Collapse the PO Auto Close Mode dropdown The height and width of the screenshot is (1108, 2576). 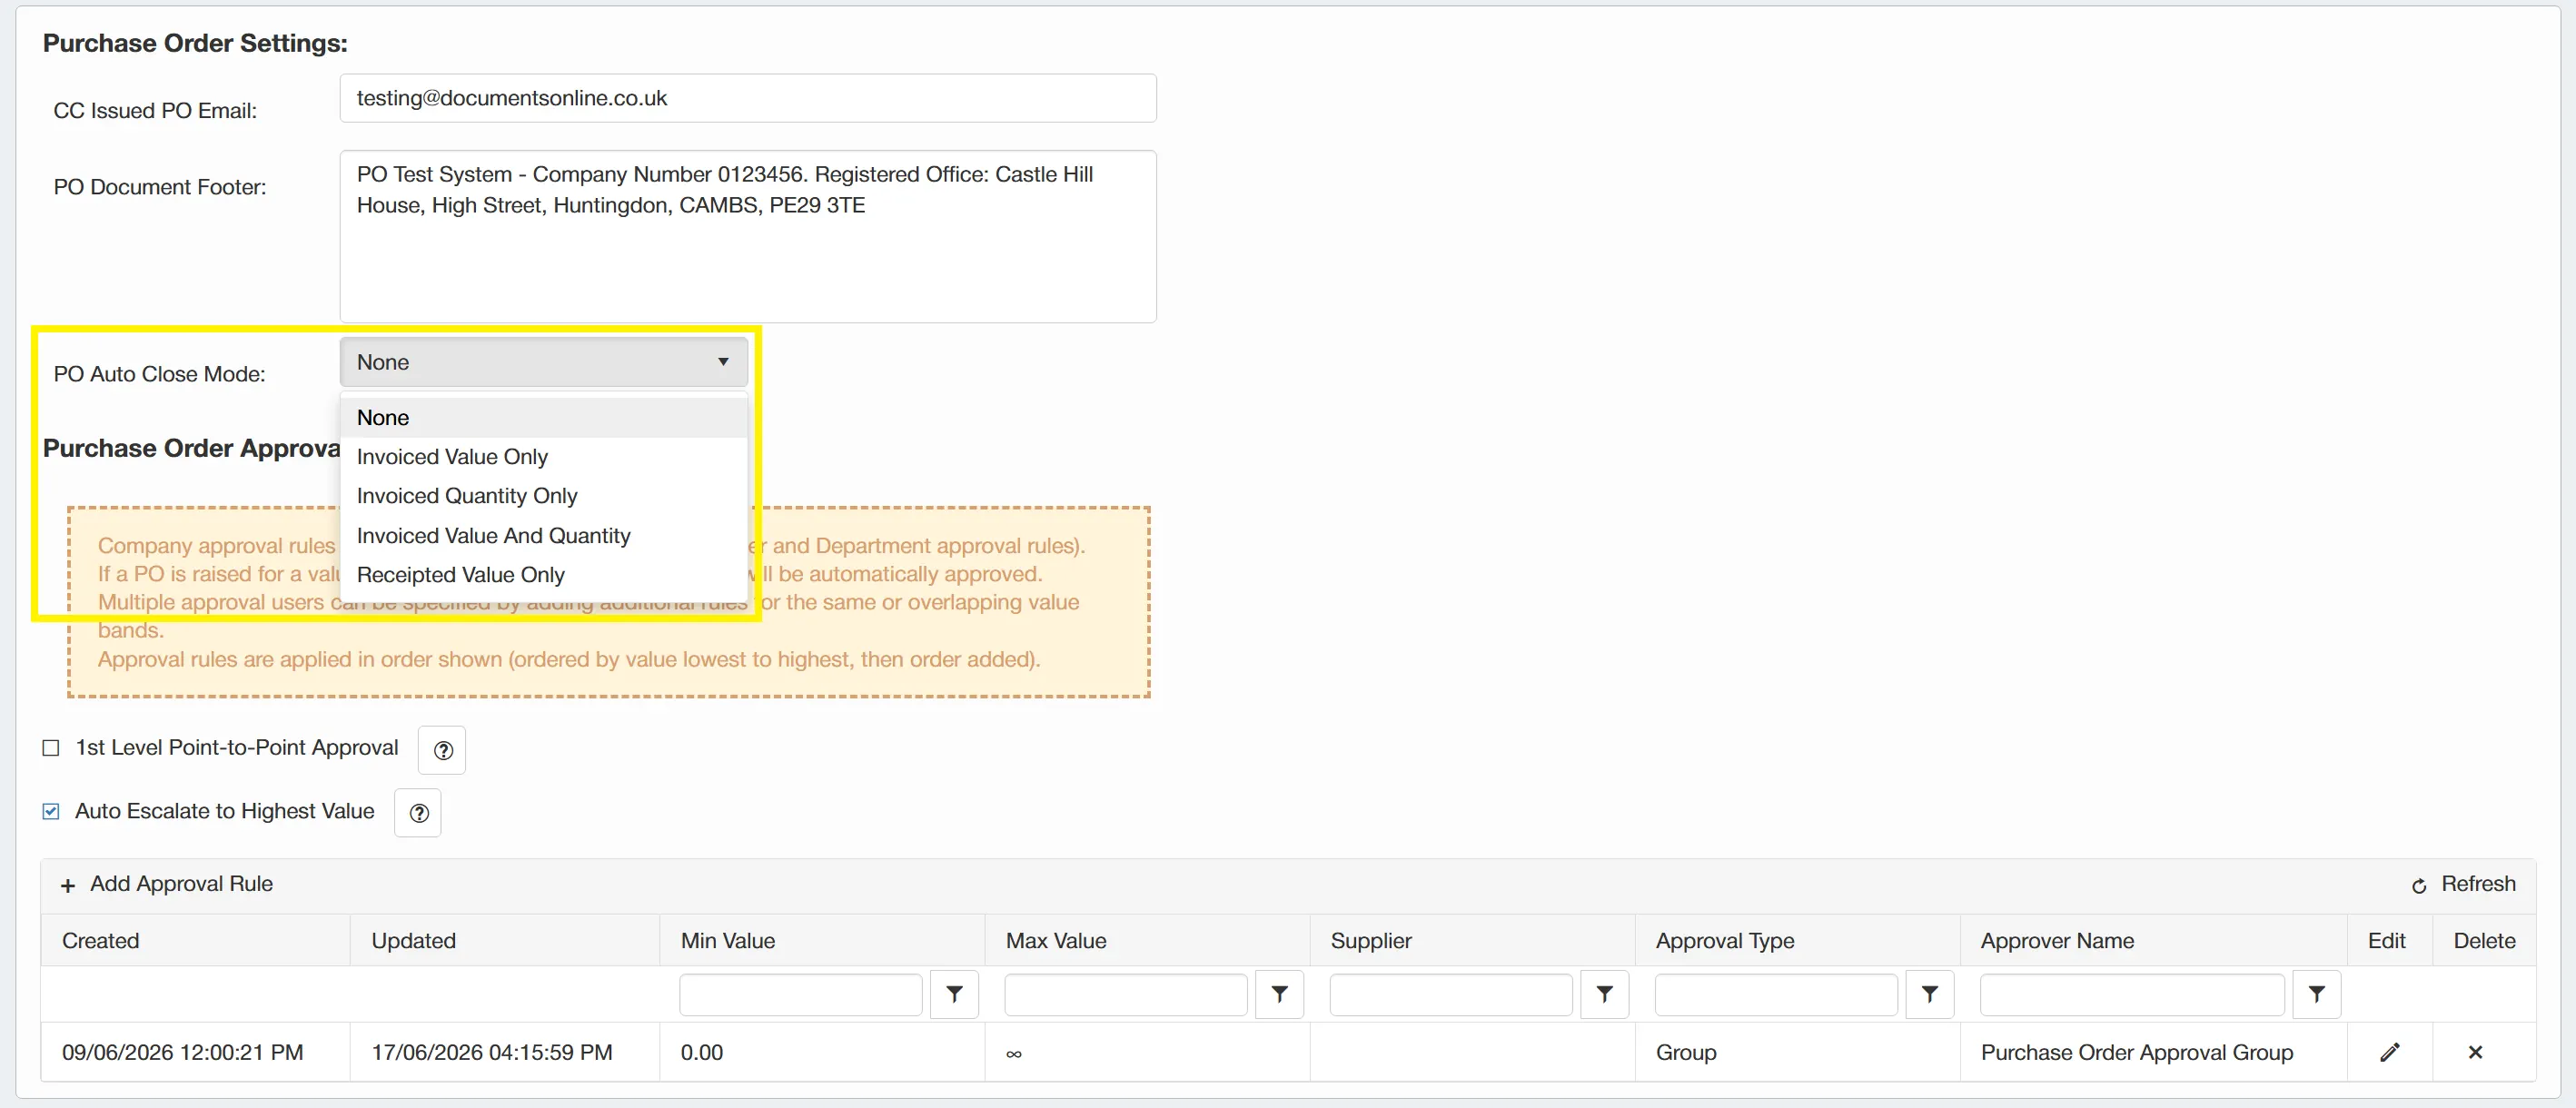click(544, 362)
